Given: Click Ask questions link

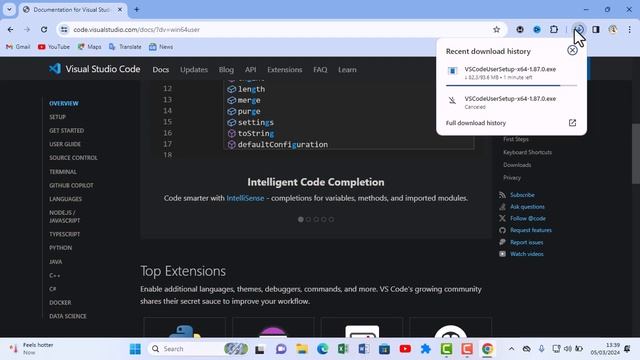Looking at the screenshot, I should coord(527,207).
